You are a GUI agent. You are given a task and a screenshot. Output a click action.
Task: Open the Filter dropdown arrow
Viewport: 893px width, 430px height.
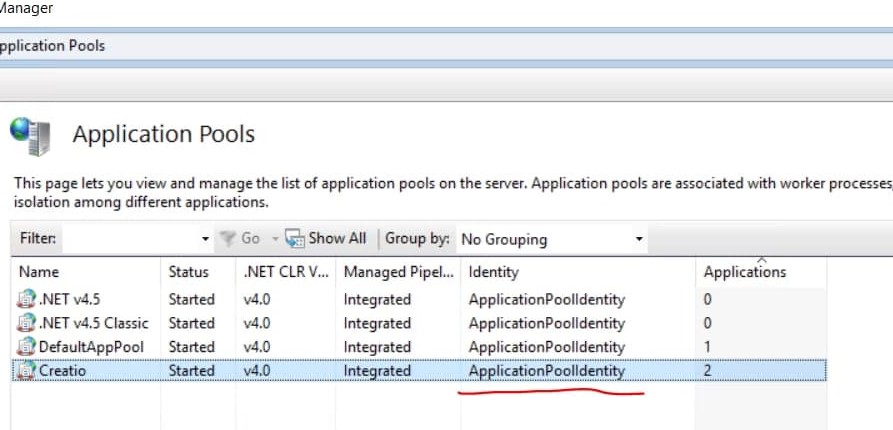tap(206, 239)
